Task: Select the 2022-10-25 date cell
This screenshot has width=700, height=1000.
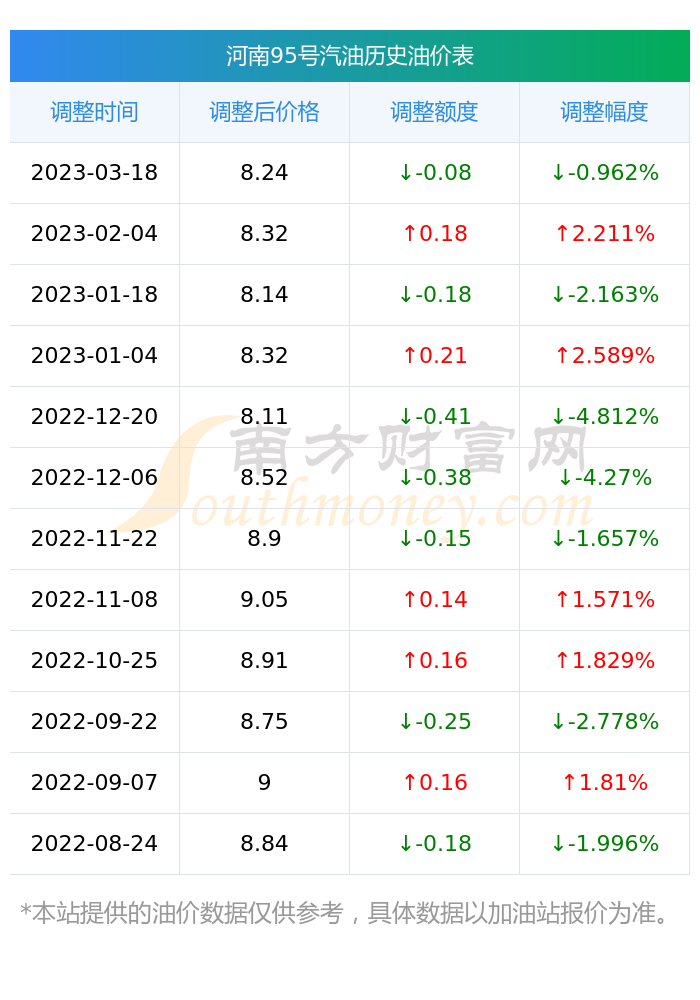Action: (x=94, y=660)
